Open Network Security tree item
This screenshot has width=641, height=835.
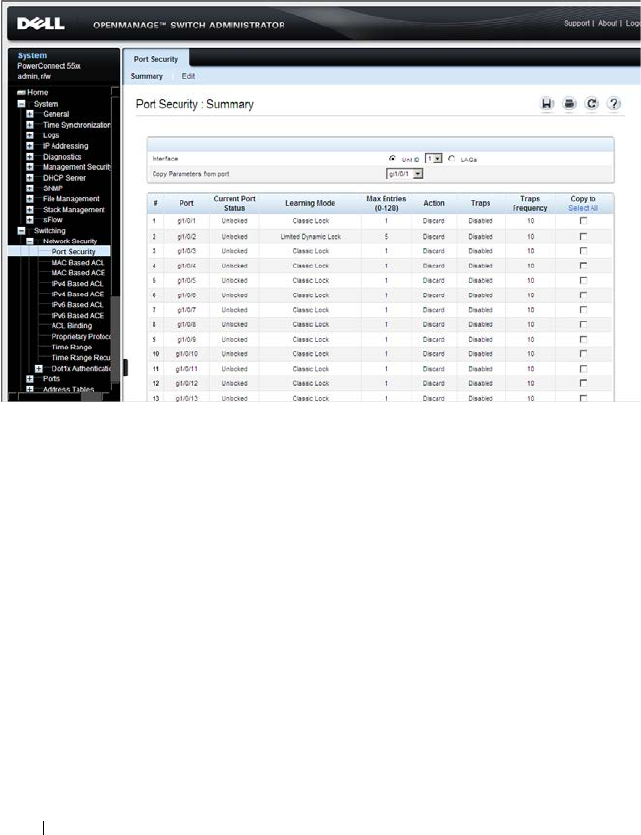tap(70, 241)
